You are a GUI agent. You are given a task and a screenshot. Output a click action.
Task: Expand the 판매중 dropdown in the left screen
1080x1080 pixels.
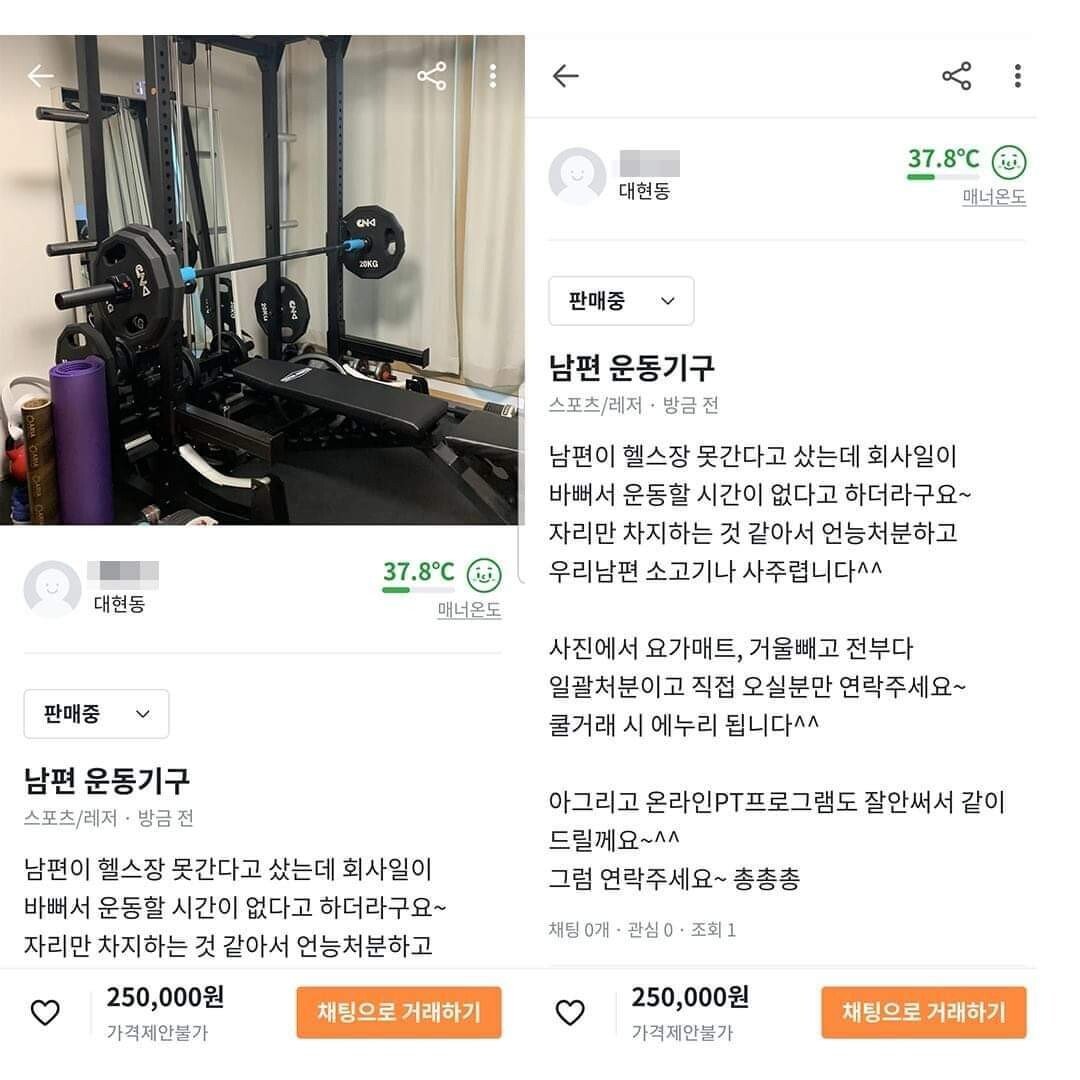click(96, 714)
